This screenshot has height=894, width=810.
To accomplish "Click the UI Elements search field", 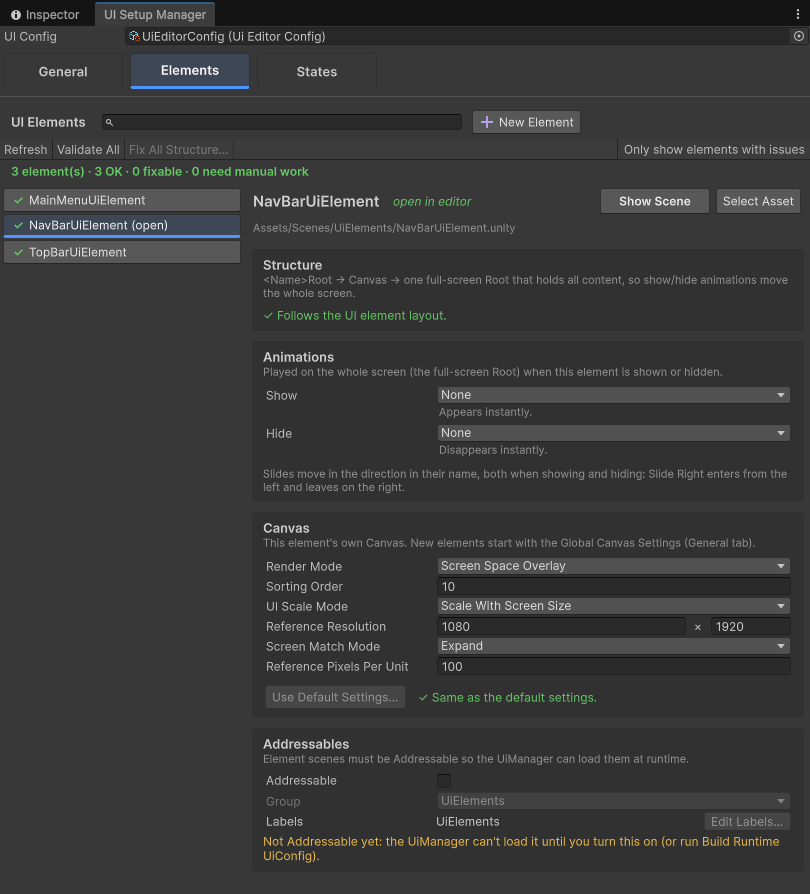I will tap(282, 122).
